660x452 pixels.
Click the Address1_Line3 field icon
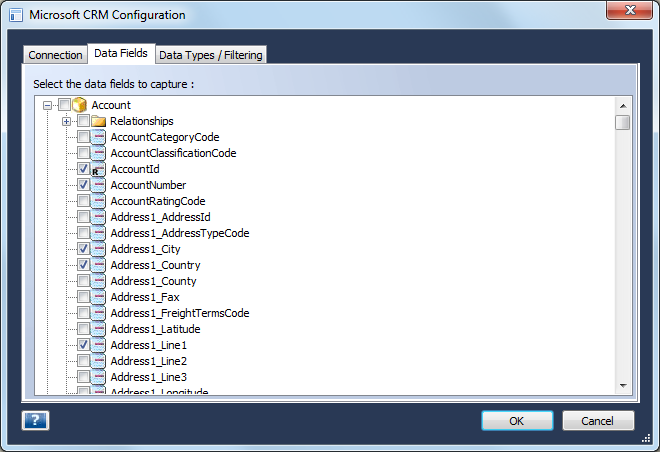pyautogui.click(x=98, y=377)
